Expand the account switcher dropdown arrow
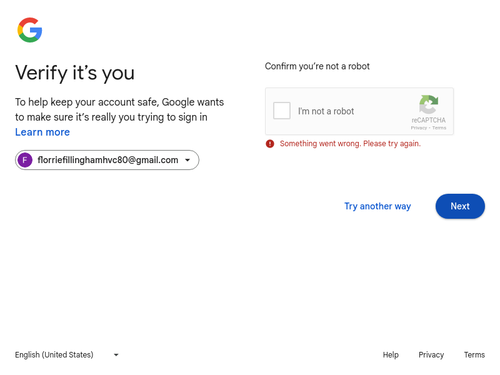Viewport: 500px width, 375px height. tap(188, 160)
